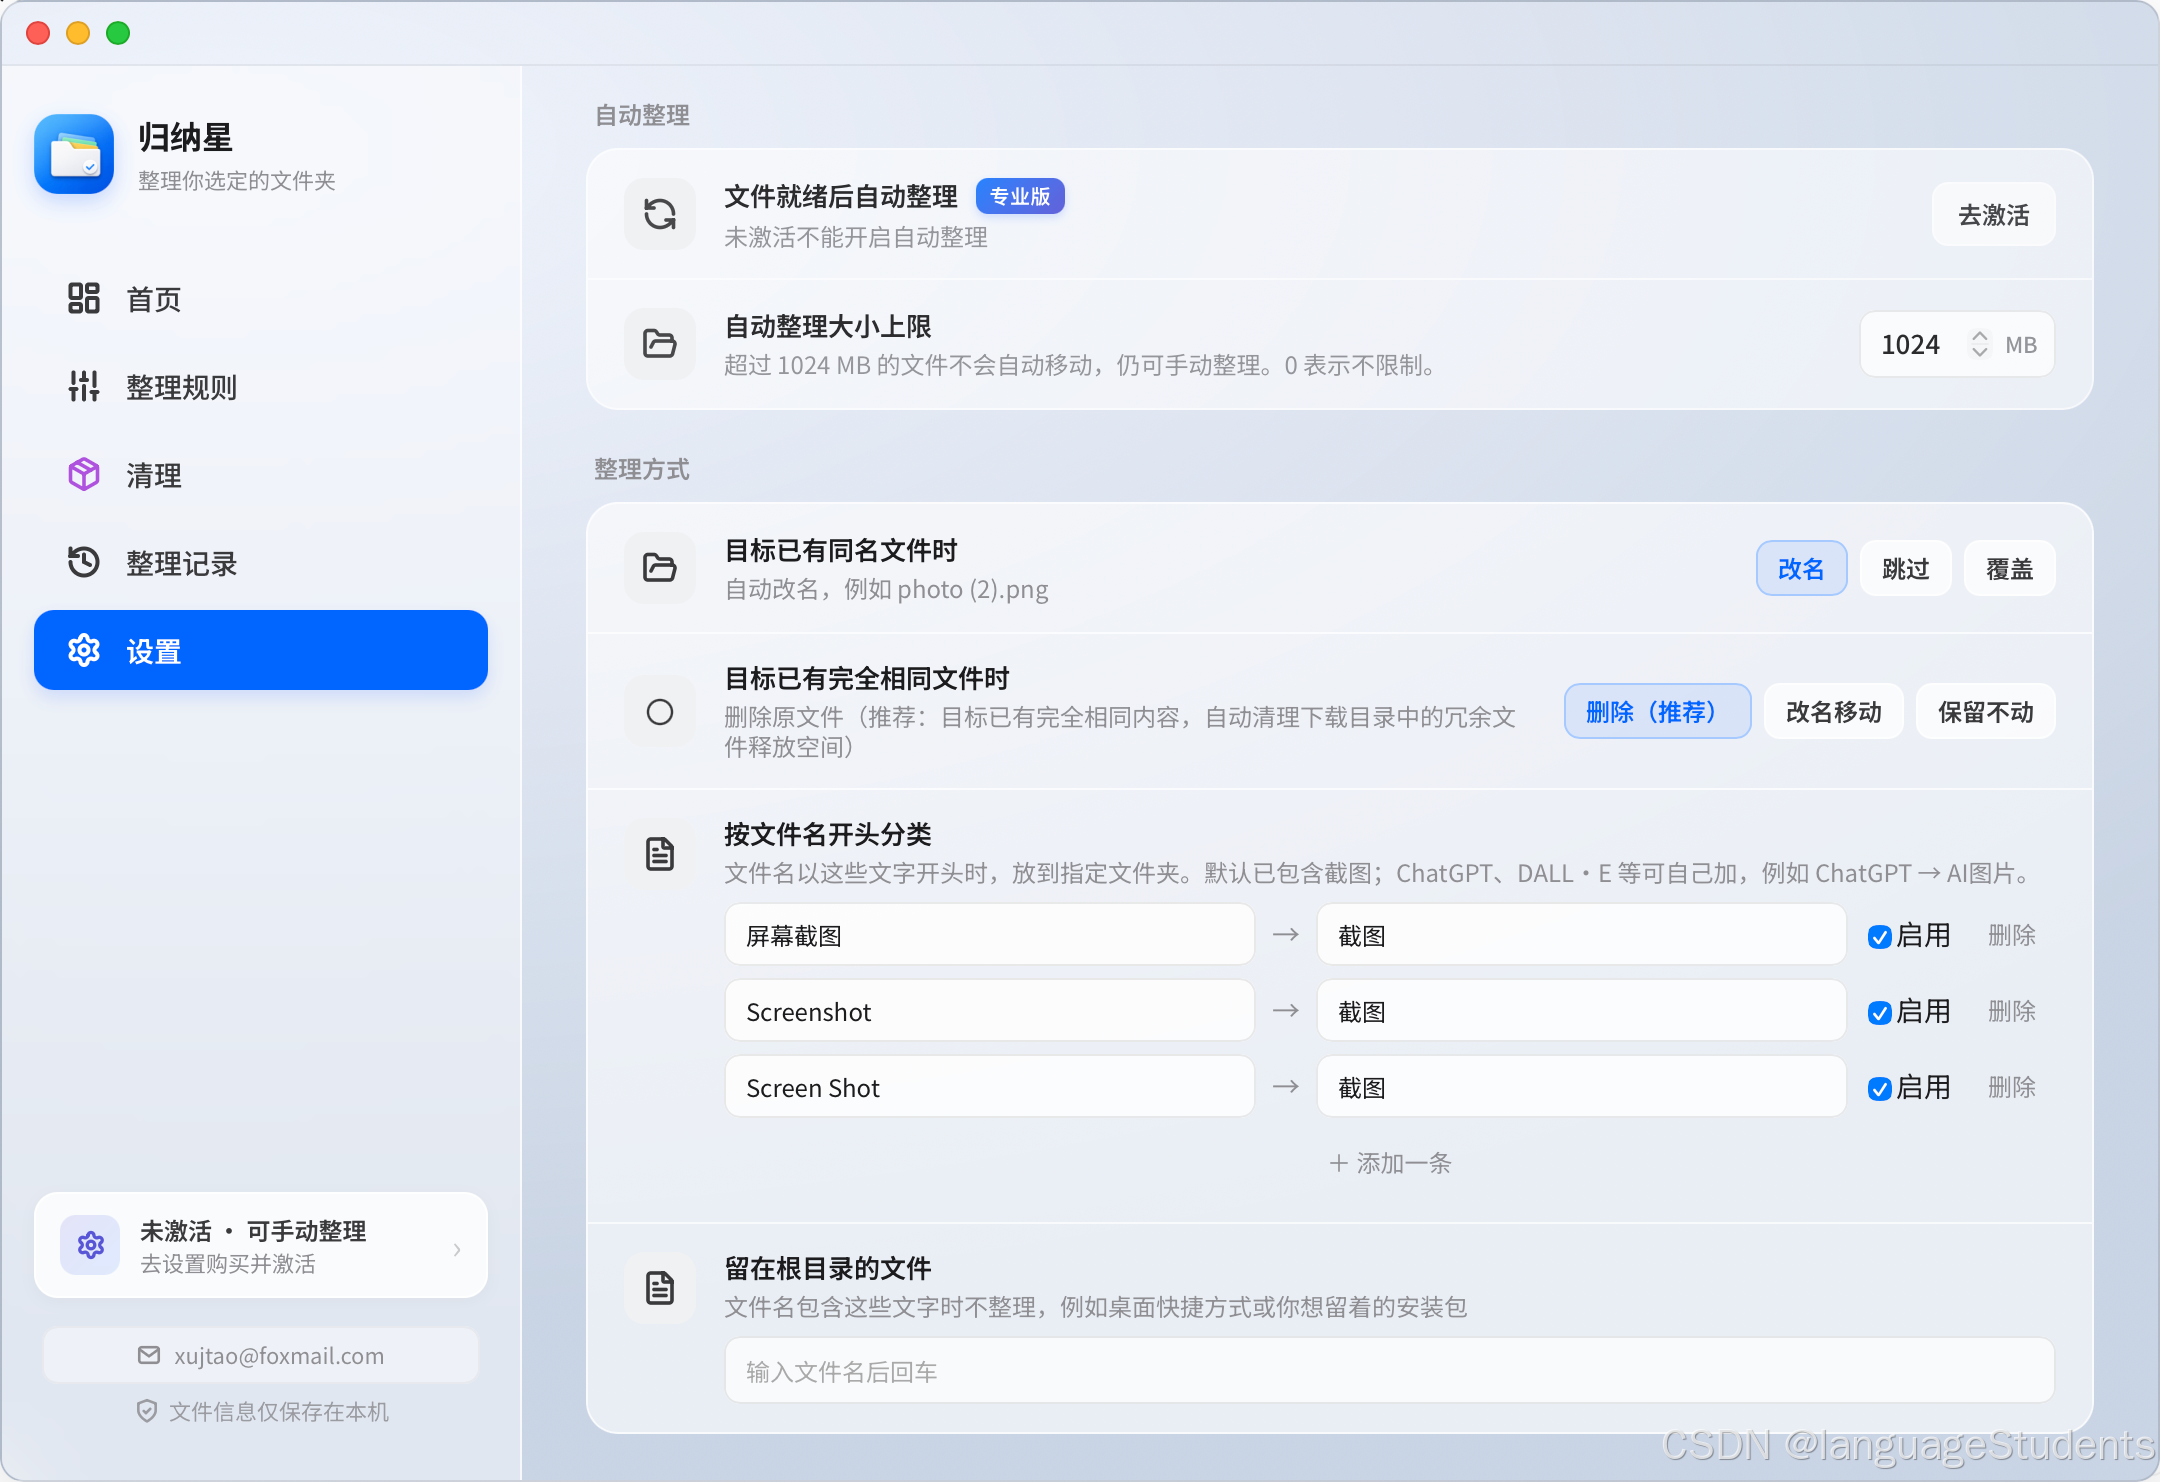This screenshot has width=2160, height=1482.
Task: Click the envelope icon next to xujtao@foxmail.com
Action: [149, 1355]
